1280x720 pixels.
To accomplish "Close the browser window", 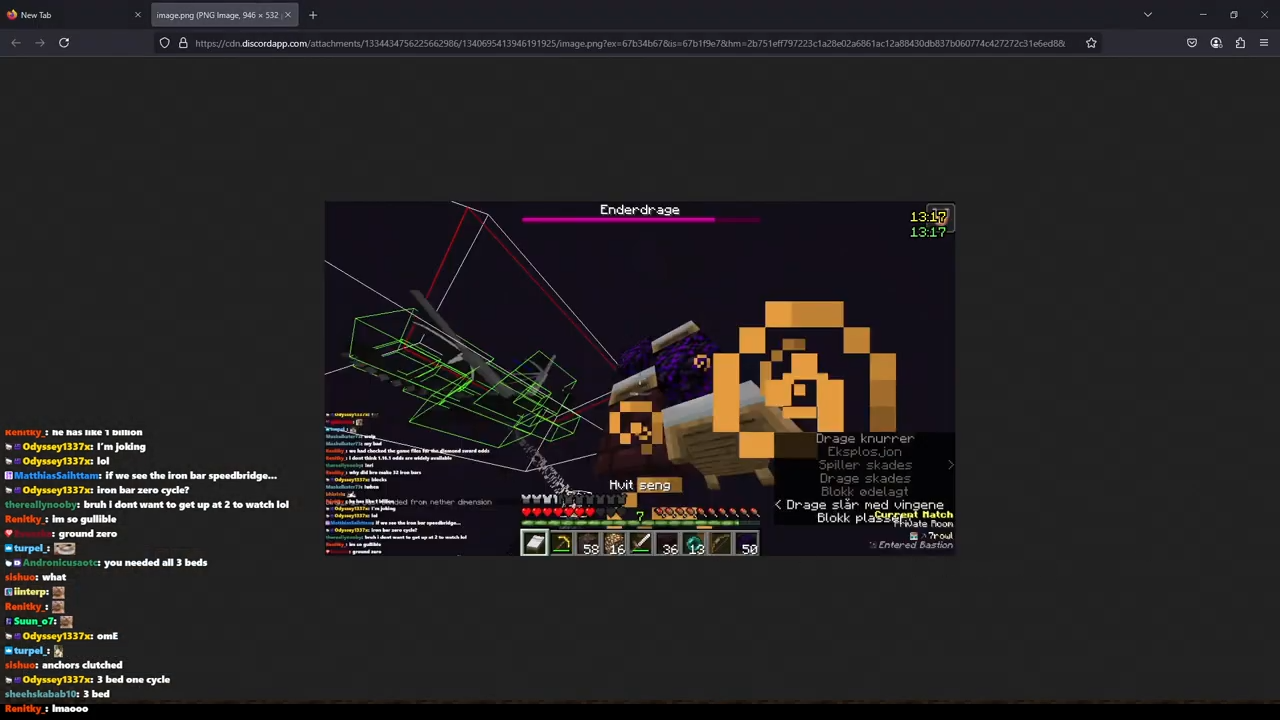I will [x=1264, y=15].
